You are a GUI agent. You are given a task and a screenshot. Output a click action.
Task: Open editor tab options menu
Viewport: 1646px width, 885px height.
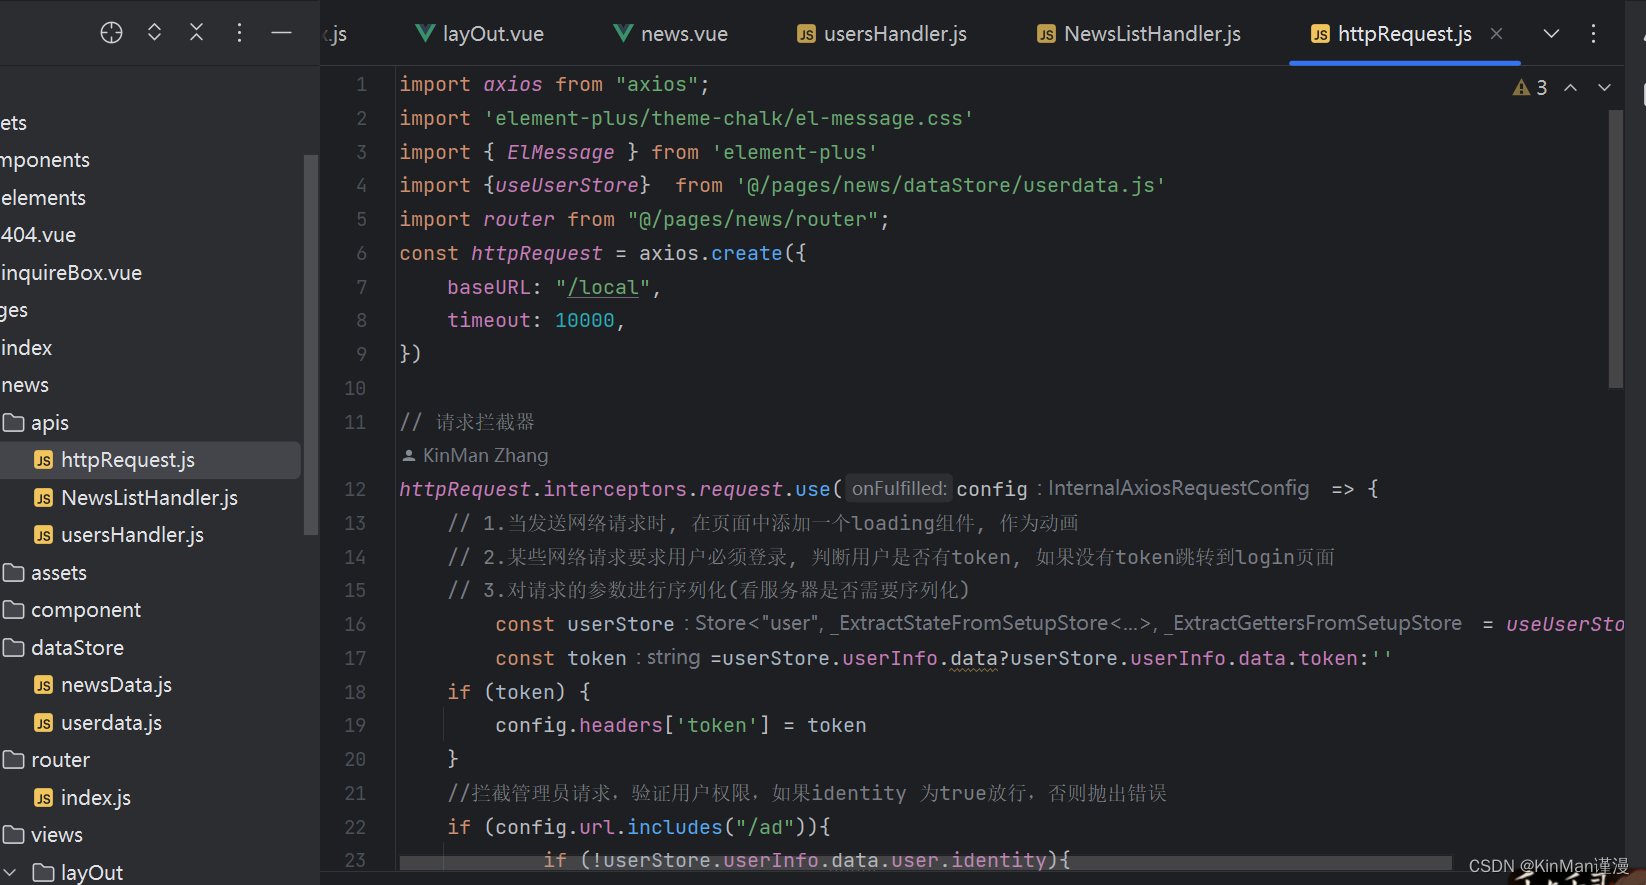tap(1593, 34)
